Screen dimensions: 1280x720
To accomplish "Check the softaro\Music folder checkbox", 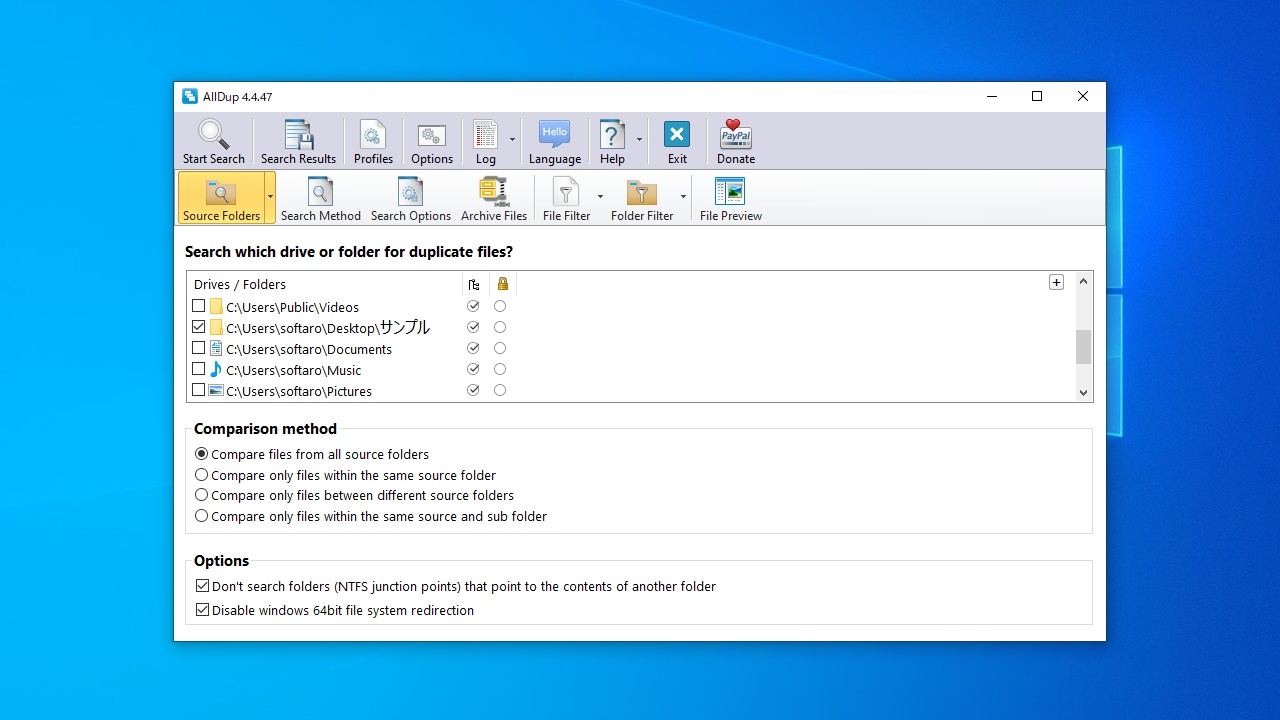I will coord(198,369).
